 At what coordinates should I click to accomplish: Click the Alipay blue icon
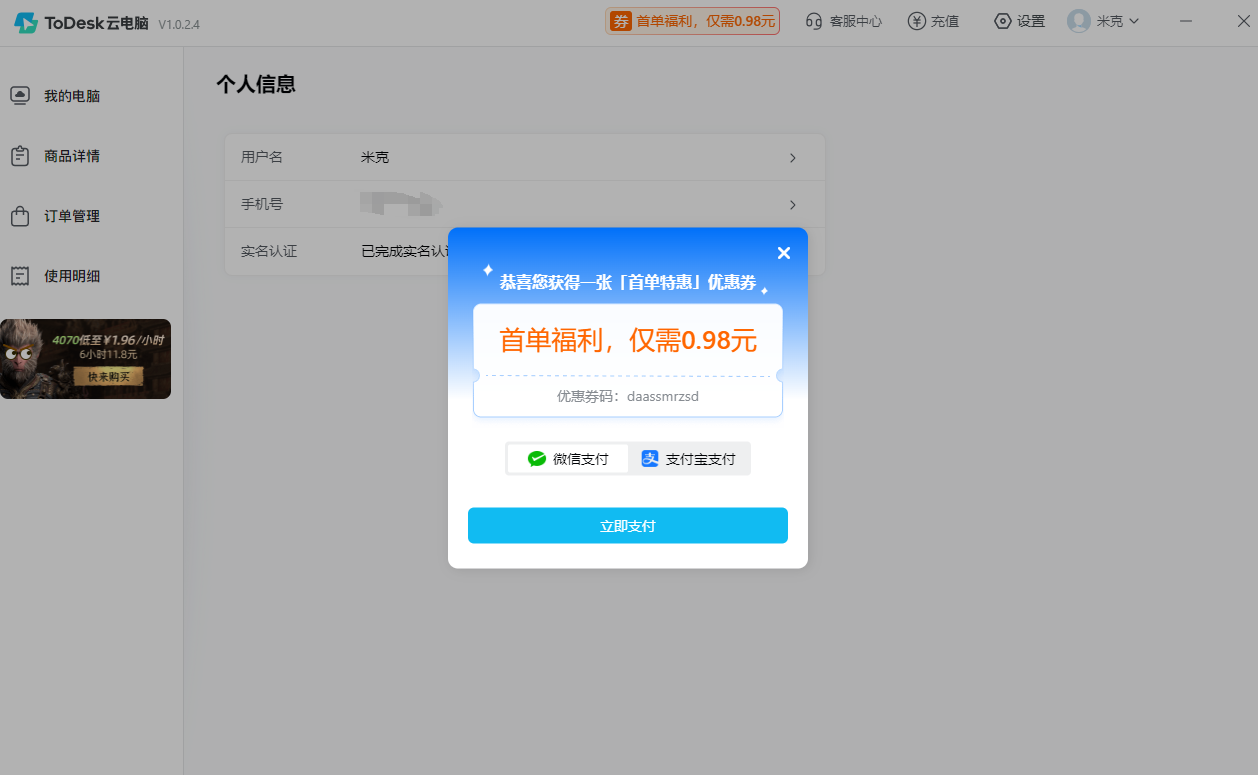click(650, 459)
